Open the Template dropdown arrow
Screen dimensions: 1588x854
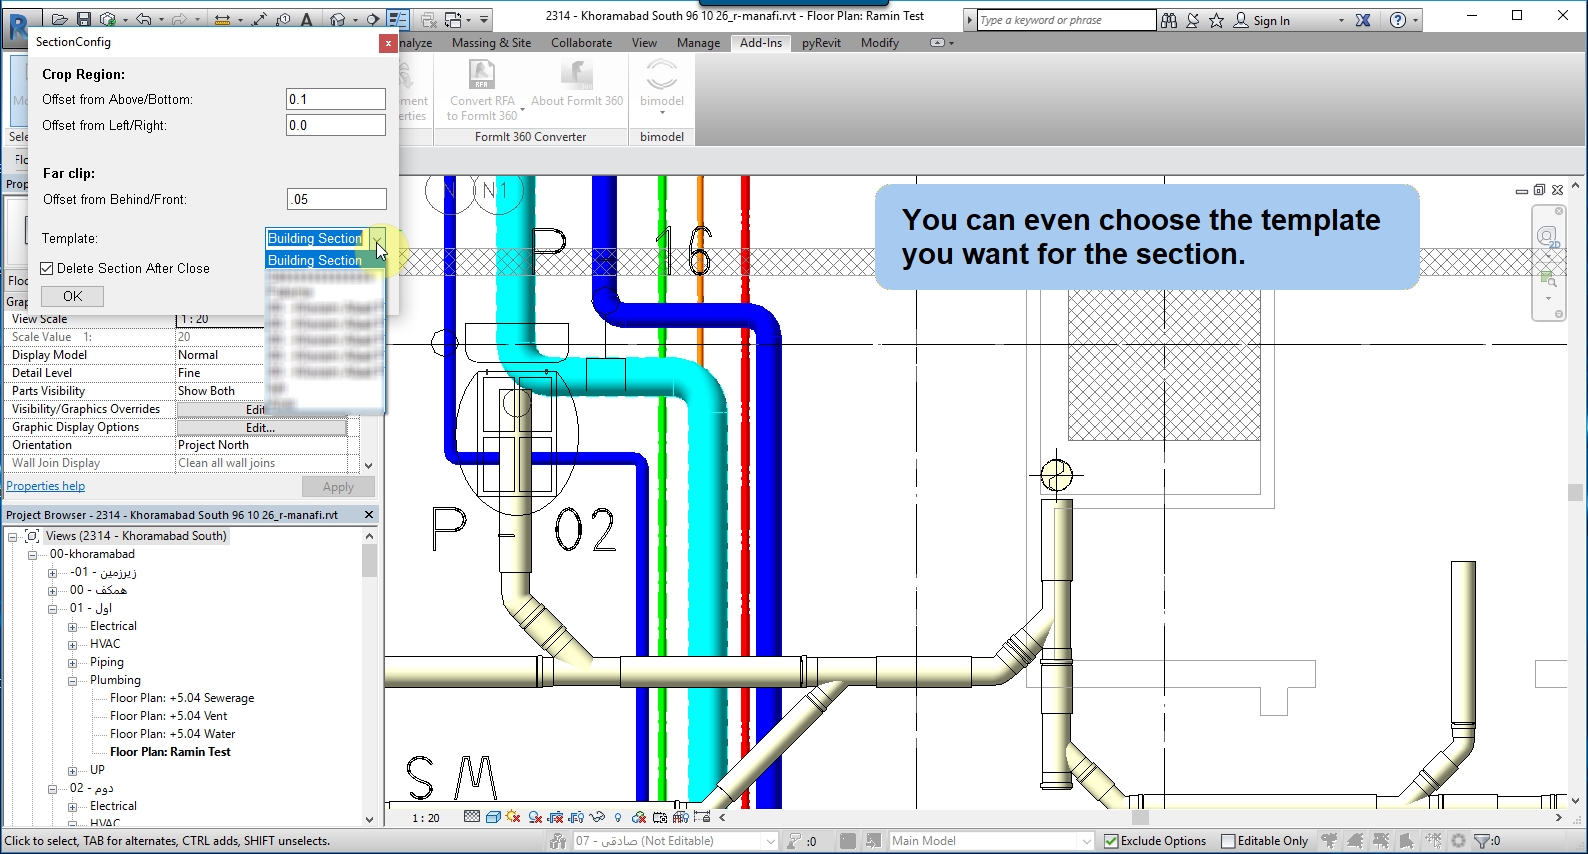tap(376, 238)
